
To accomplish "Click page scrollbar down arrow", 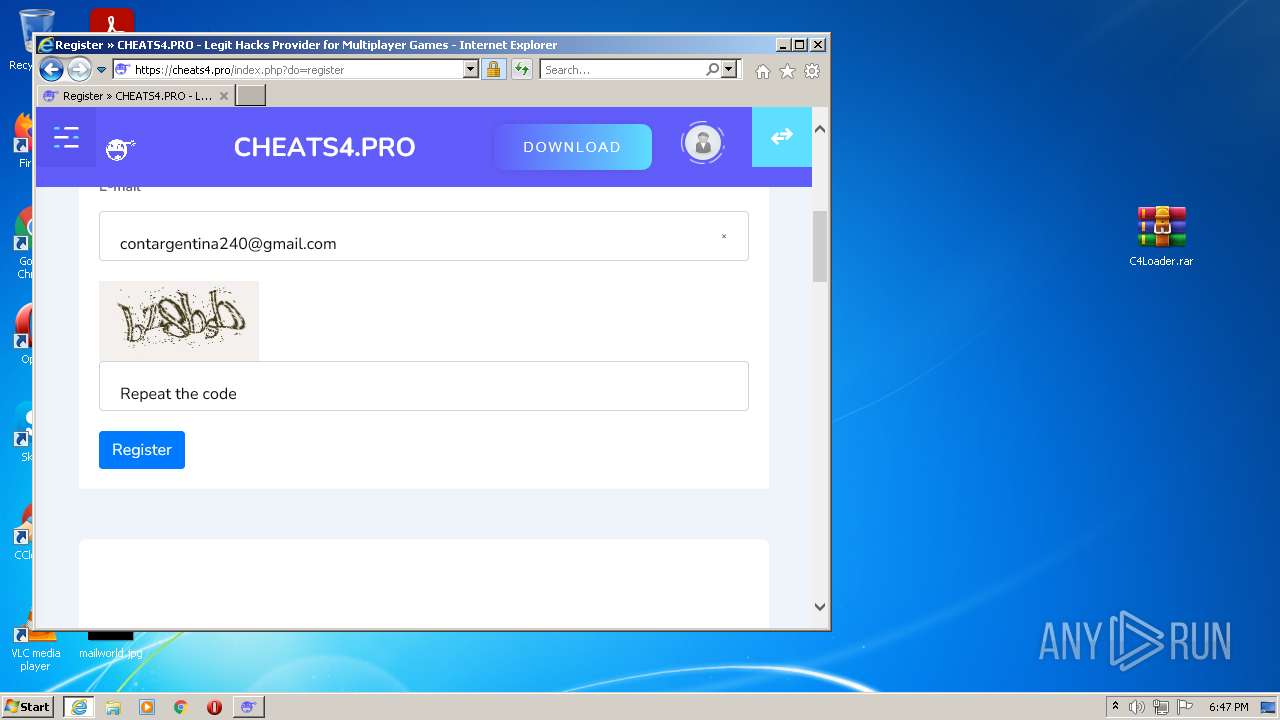I will (820, 606).
